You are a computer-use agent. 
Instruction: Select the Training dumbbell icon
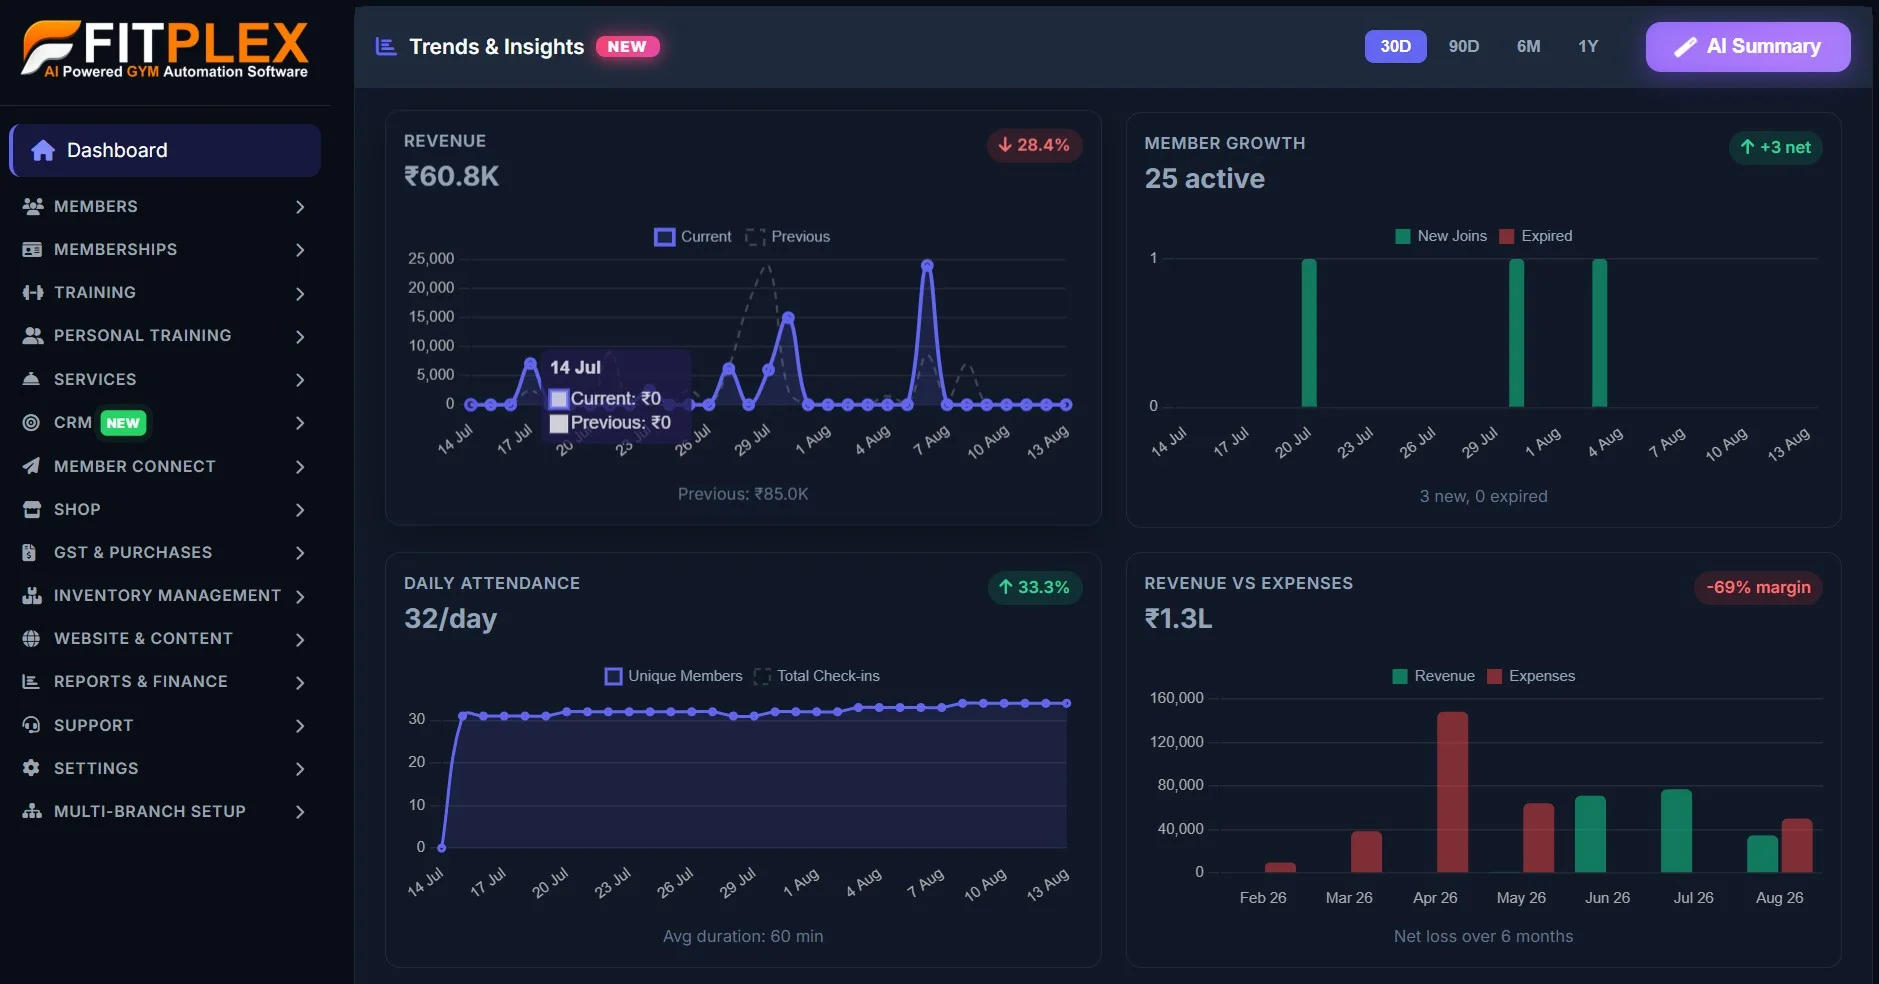pos(32,292)
